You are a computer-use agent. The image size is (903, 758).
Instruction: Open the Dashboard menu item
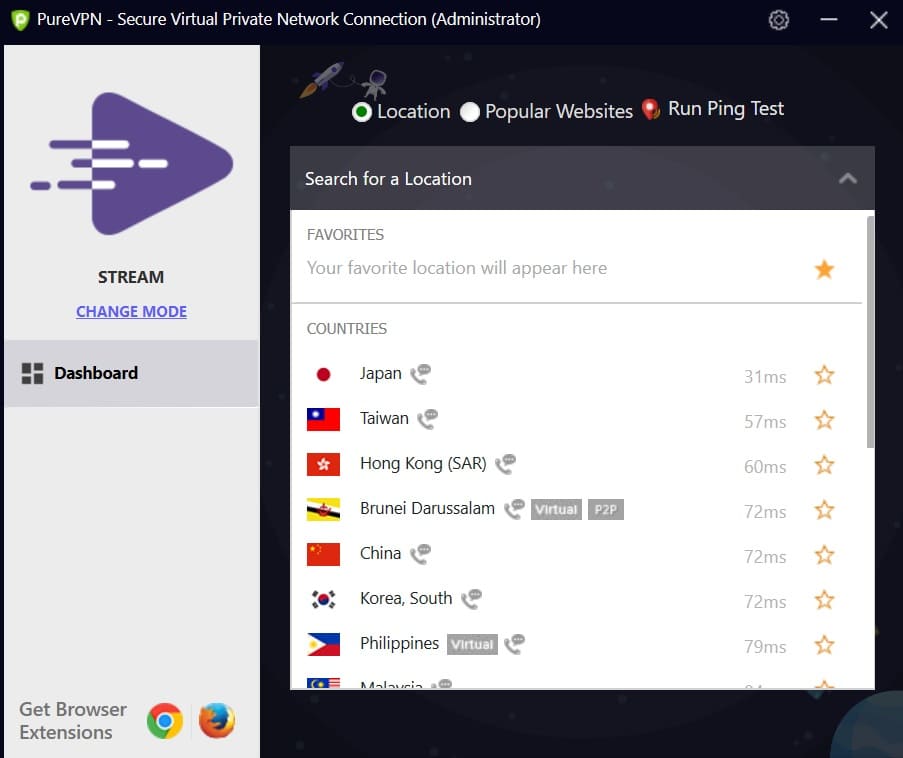132,373
